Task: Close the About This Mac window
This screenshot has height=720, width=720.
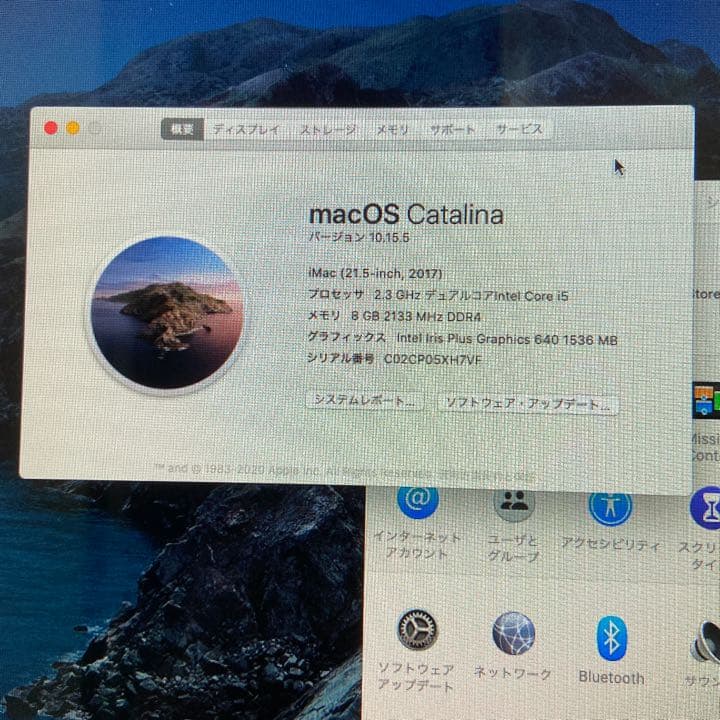Action: pos(51,128)
